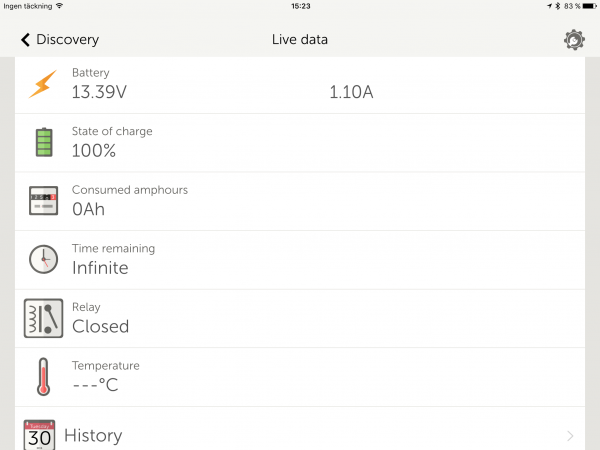Tap the time remaining clock icon
This screenshot has width=600, height=450.
(x=42, y=260)
